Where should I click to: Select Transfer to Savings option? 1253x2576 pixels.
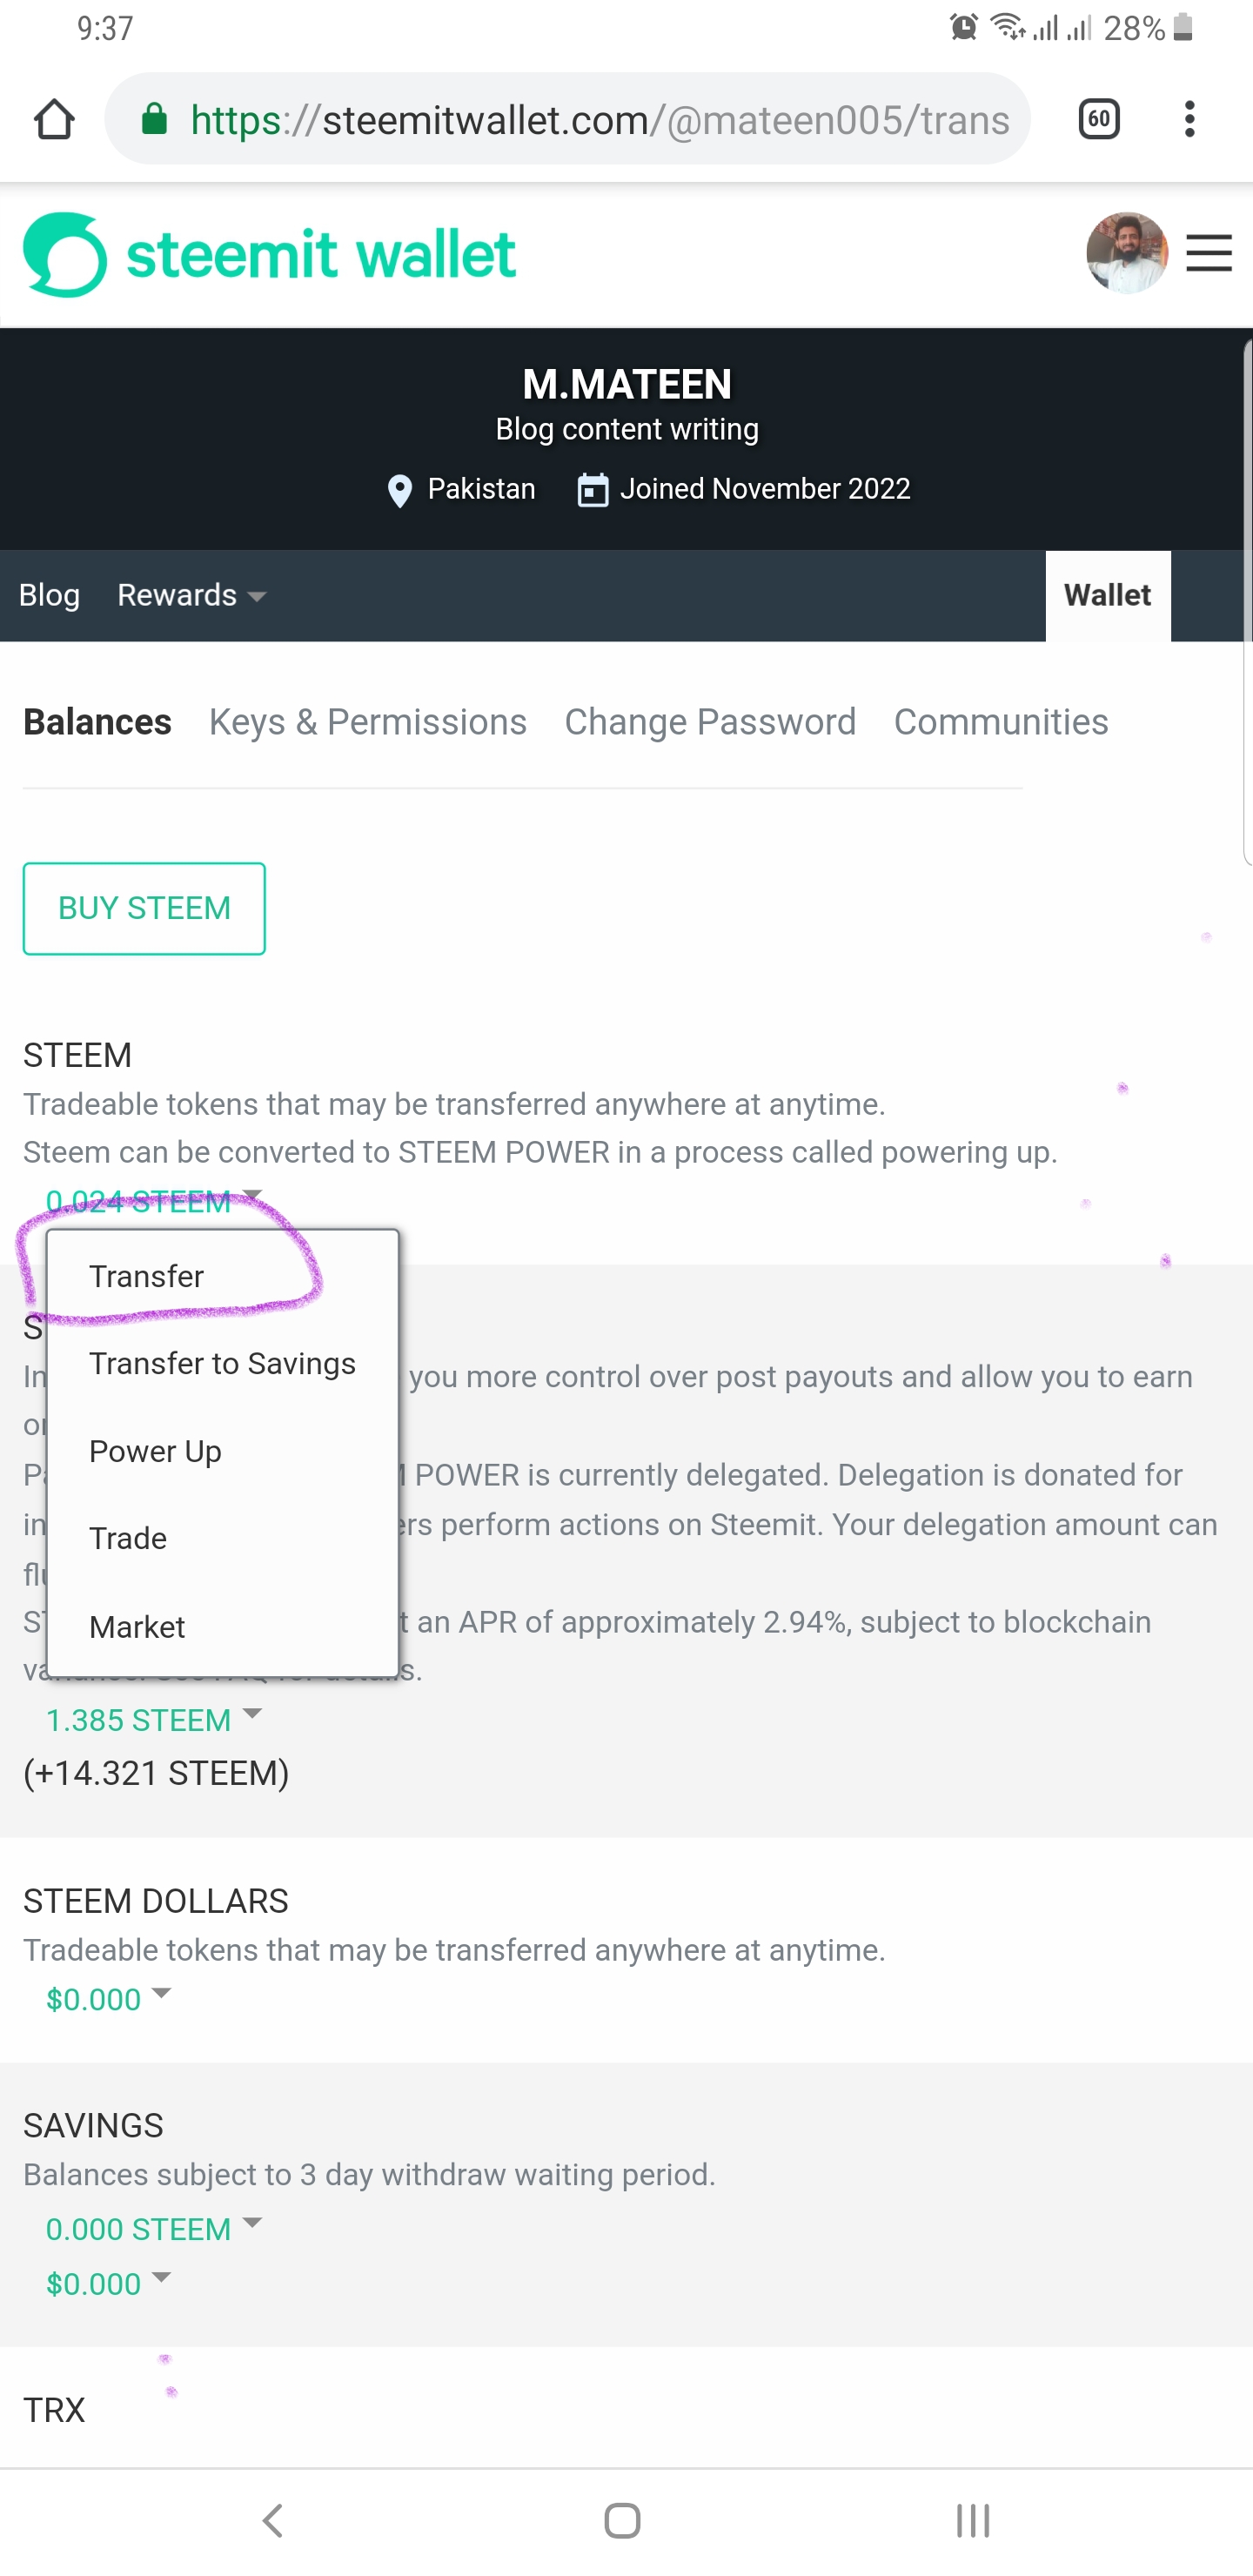[x=223, y=1363]
